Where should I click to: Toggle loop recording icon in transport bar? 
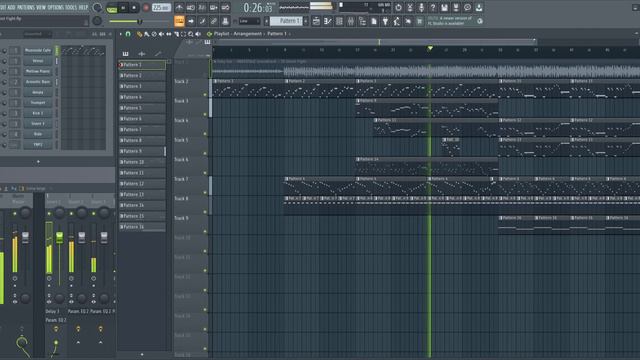[225, 7]
